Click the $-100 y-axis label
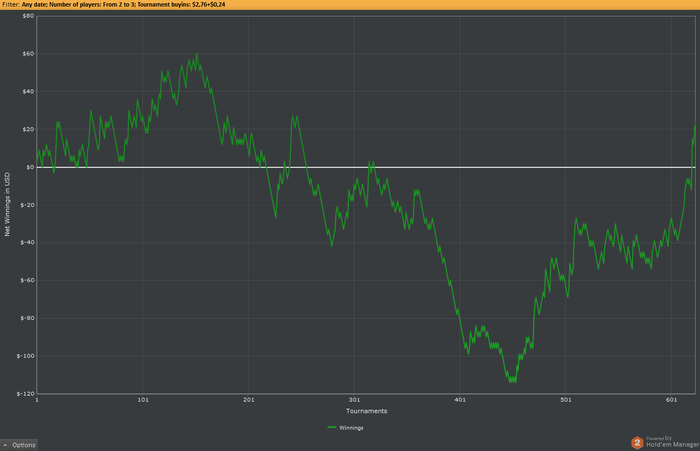 pos(26,356)
